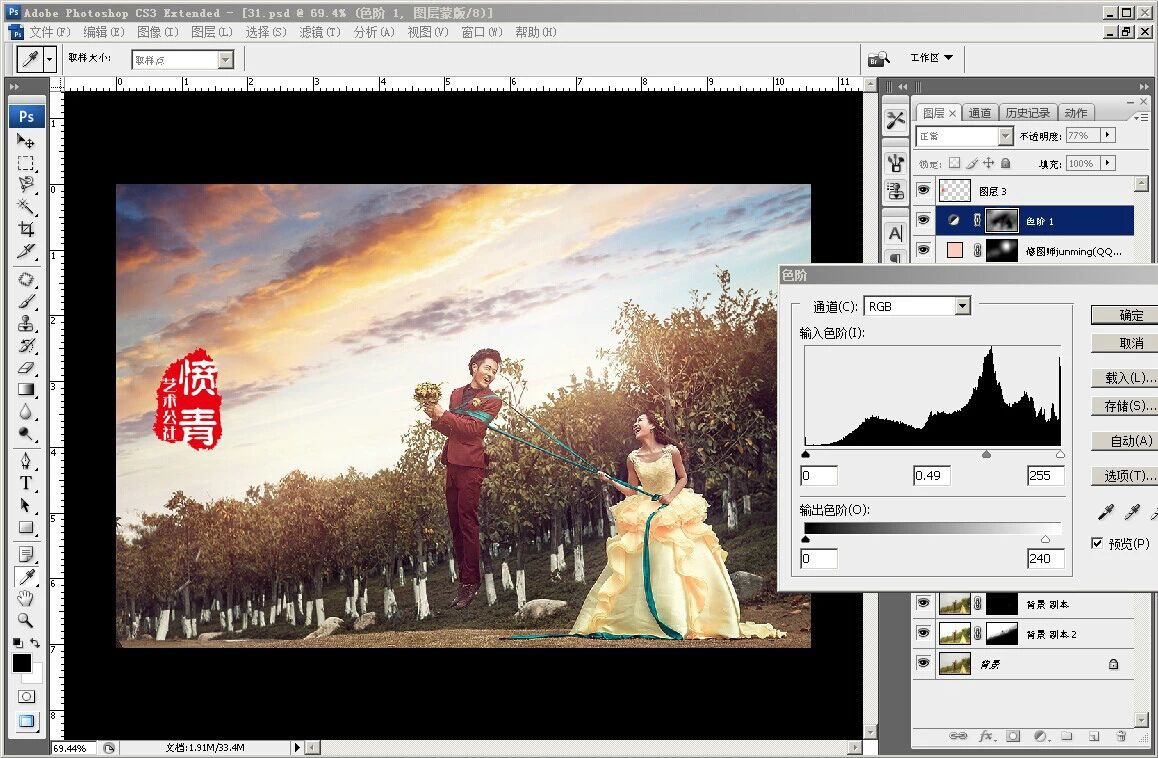Toggle lock all for layer

tap(1005, 163)
